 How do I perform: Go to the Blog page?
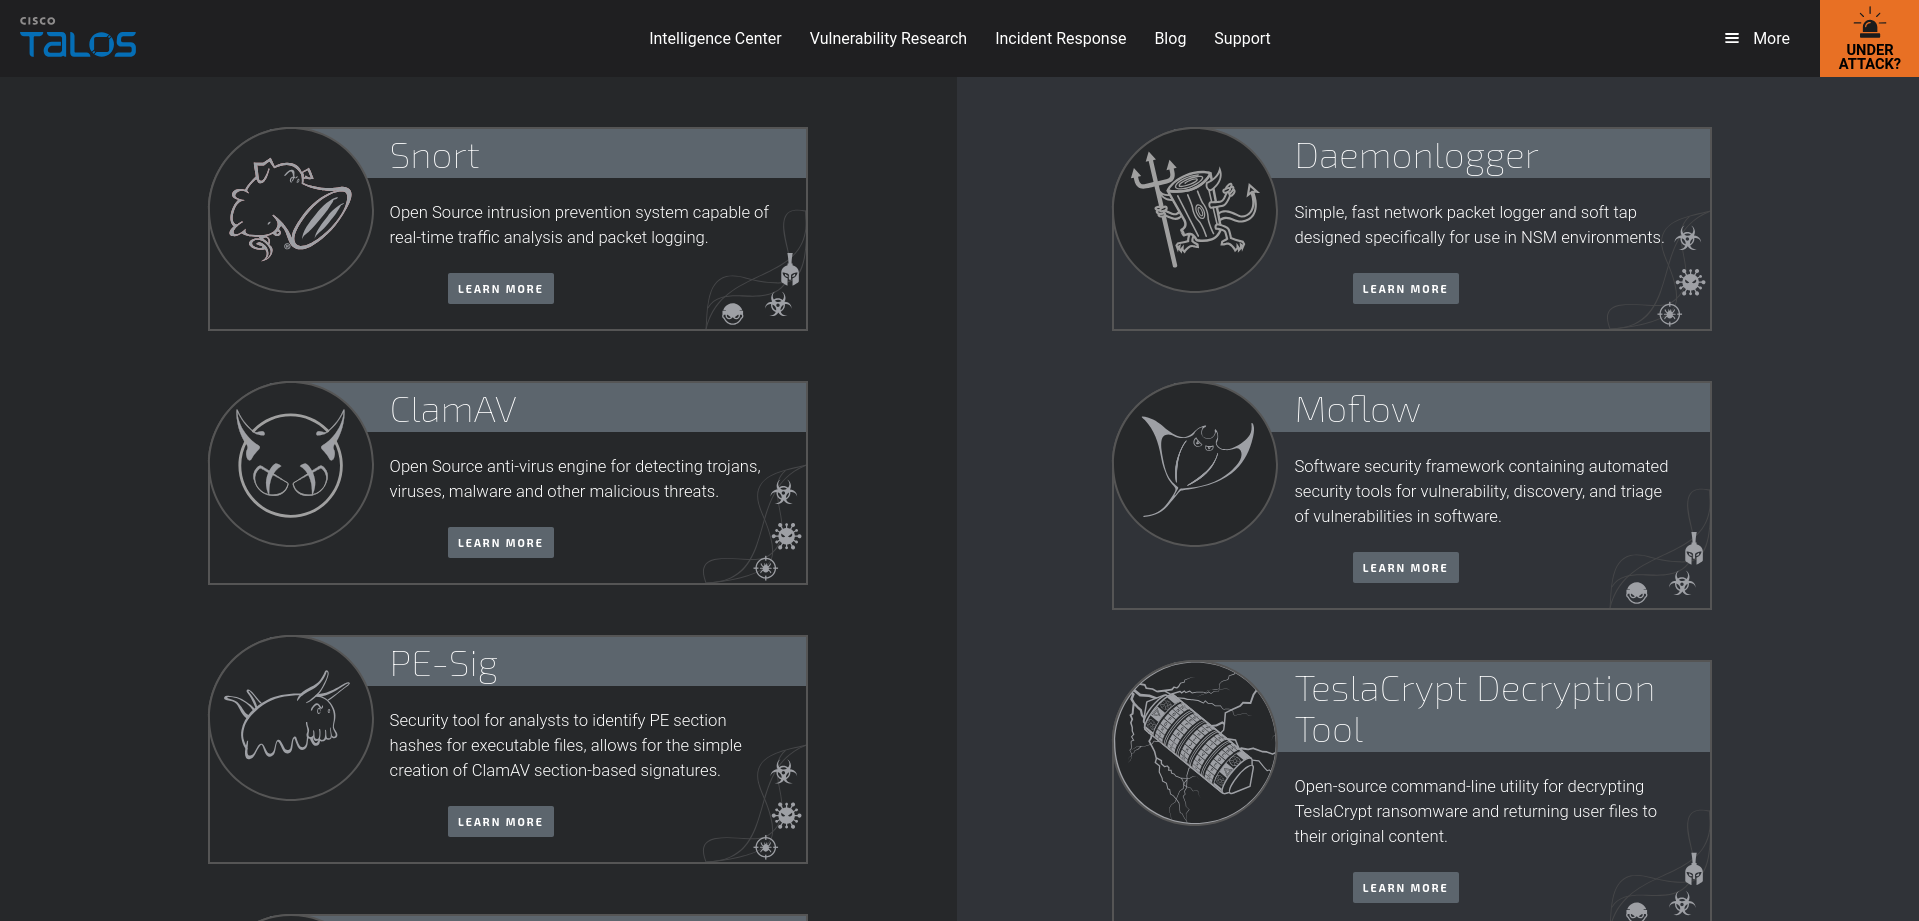pos(1170,38)
